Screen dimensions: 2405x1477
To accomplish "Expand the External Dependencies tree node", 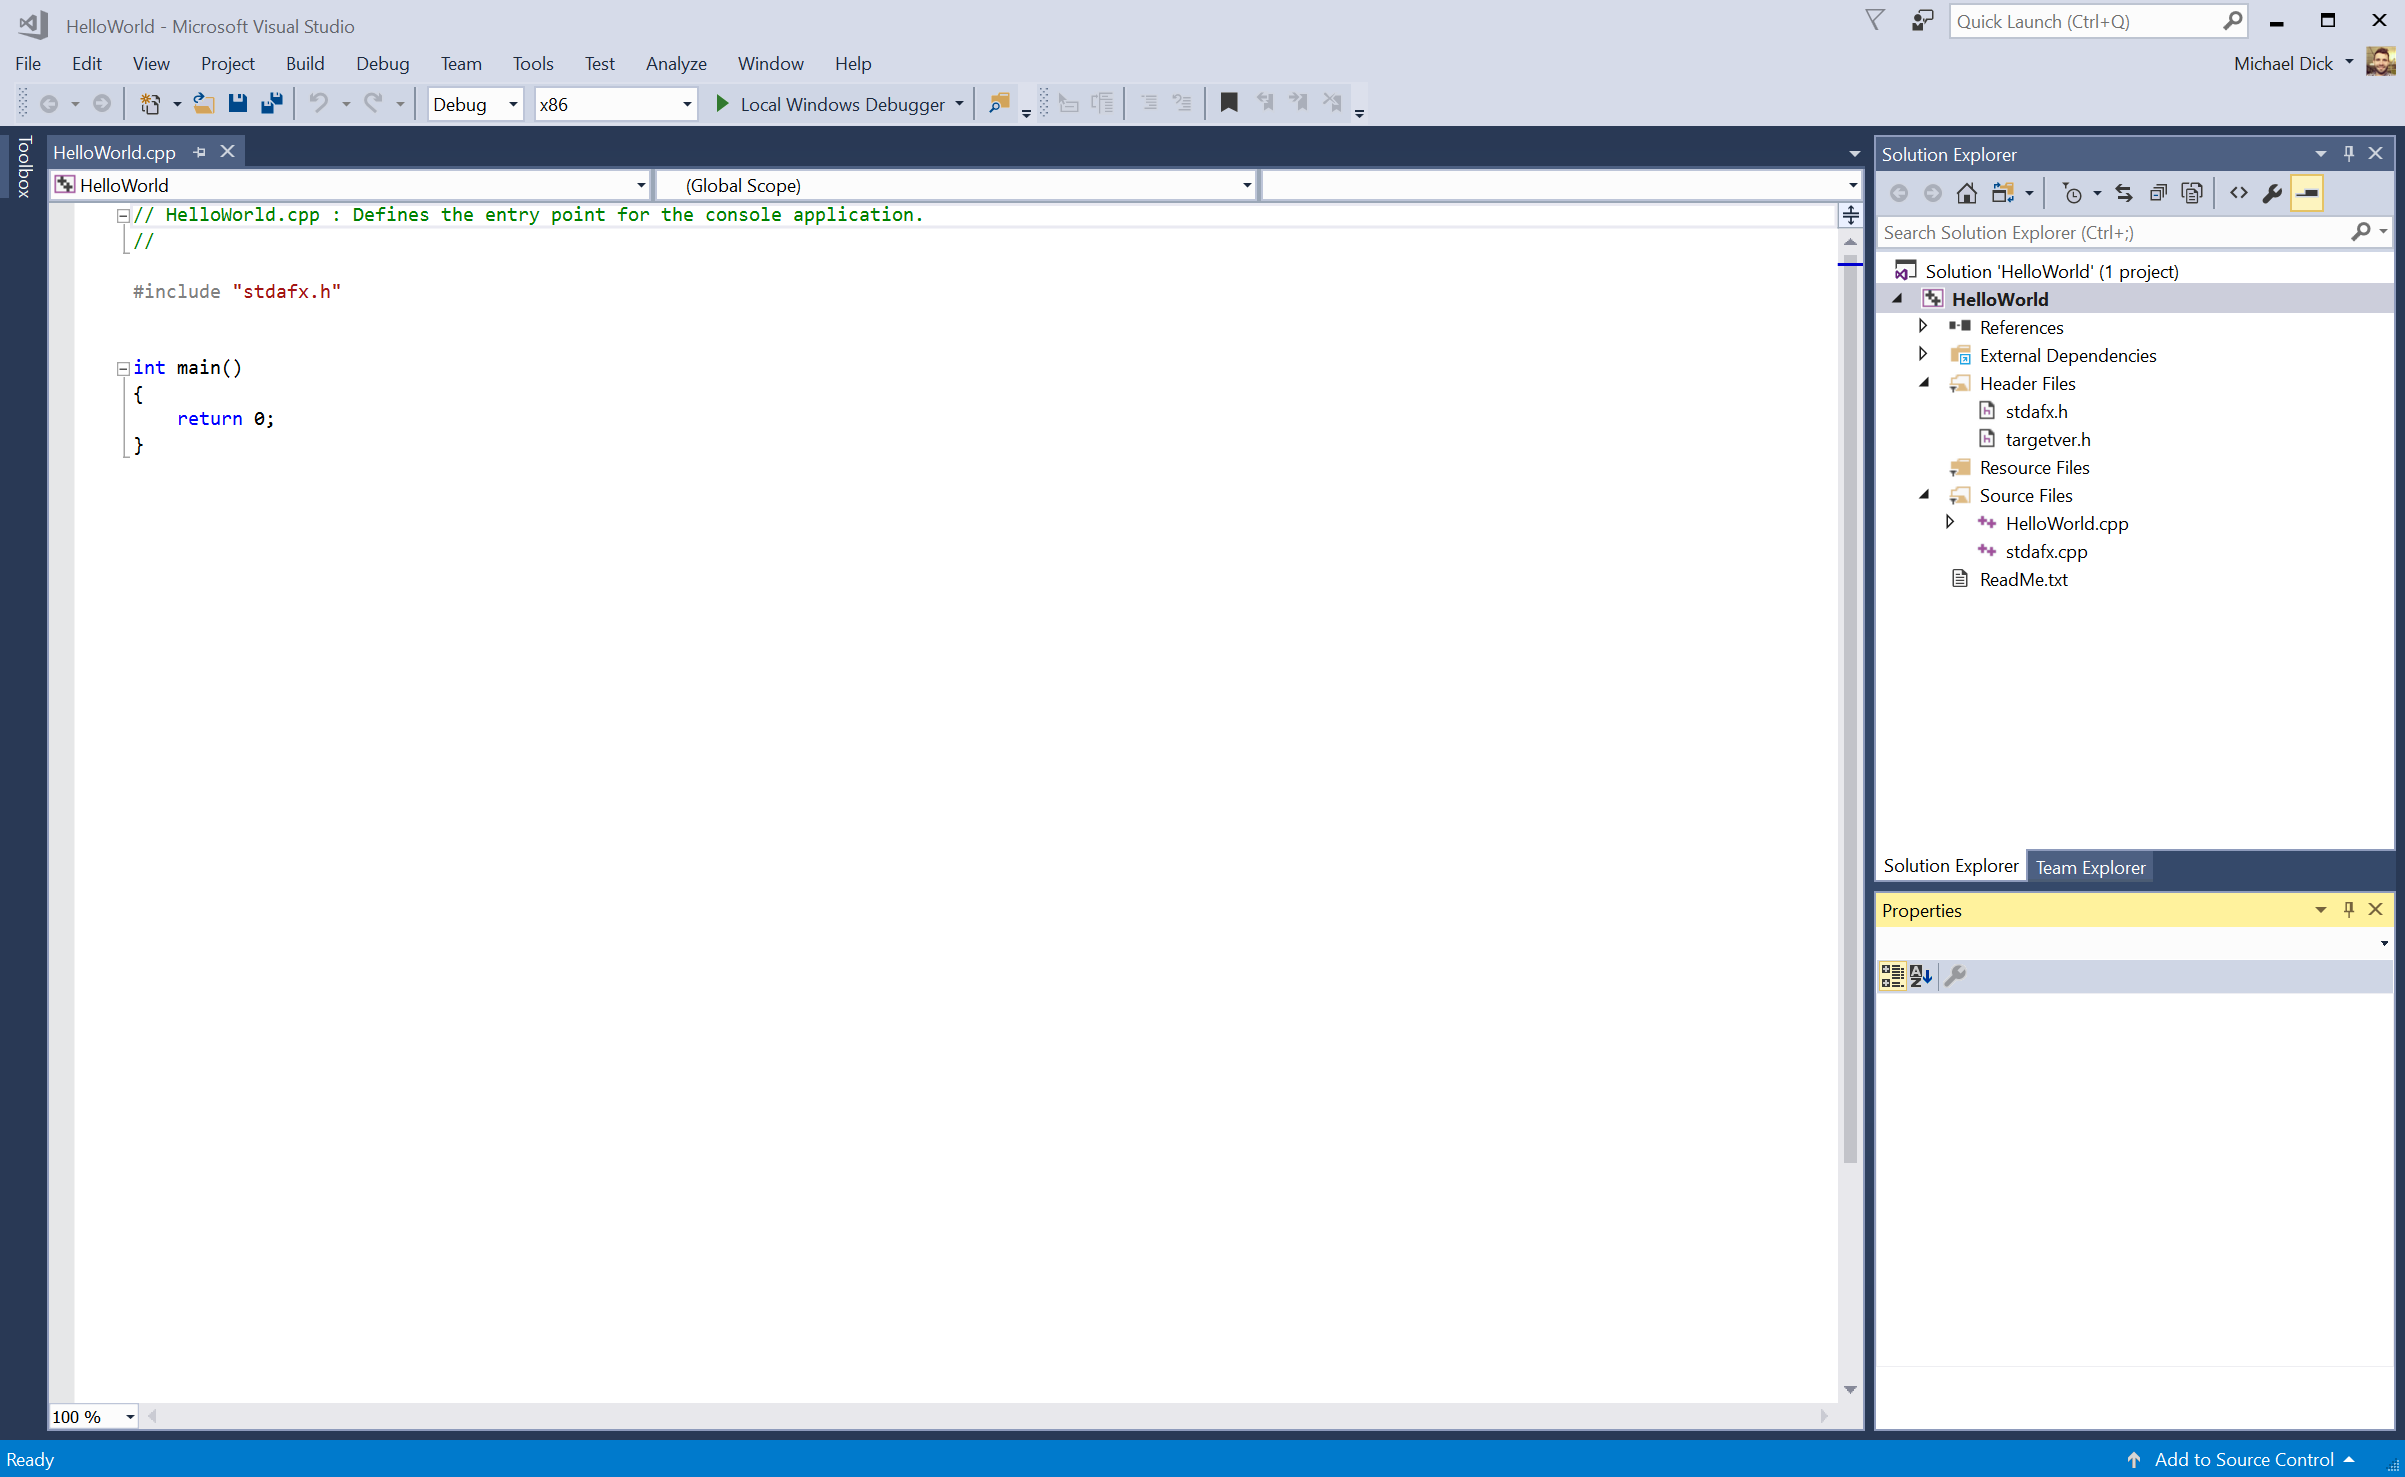I will coord(1921,354).
